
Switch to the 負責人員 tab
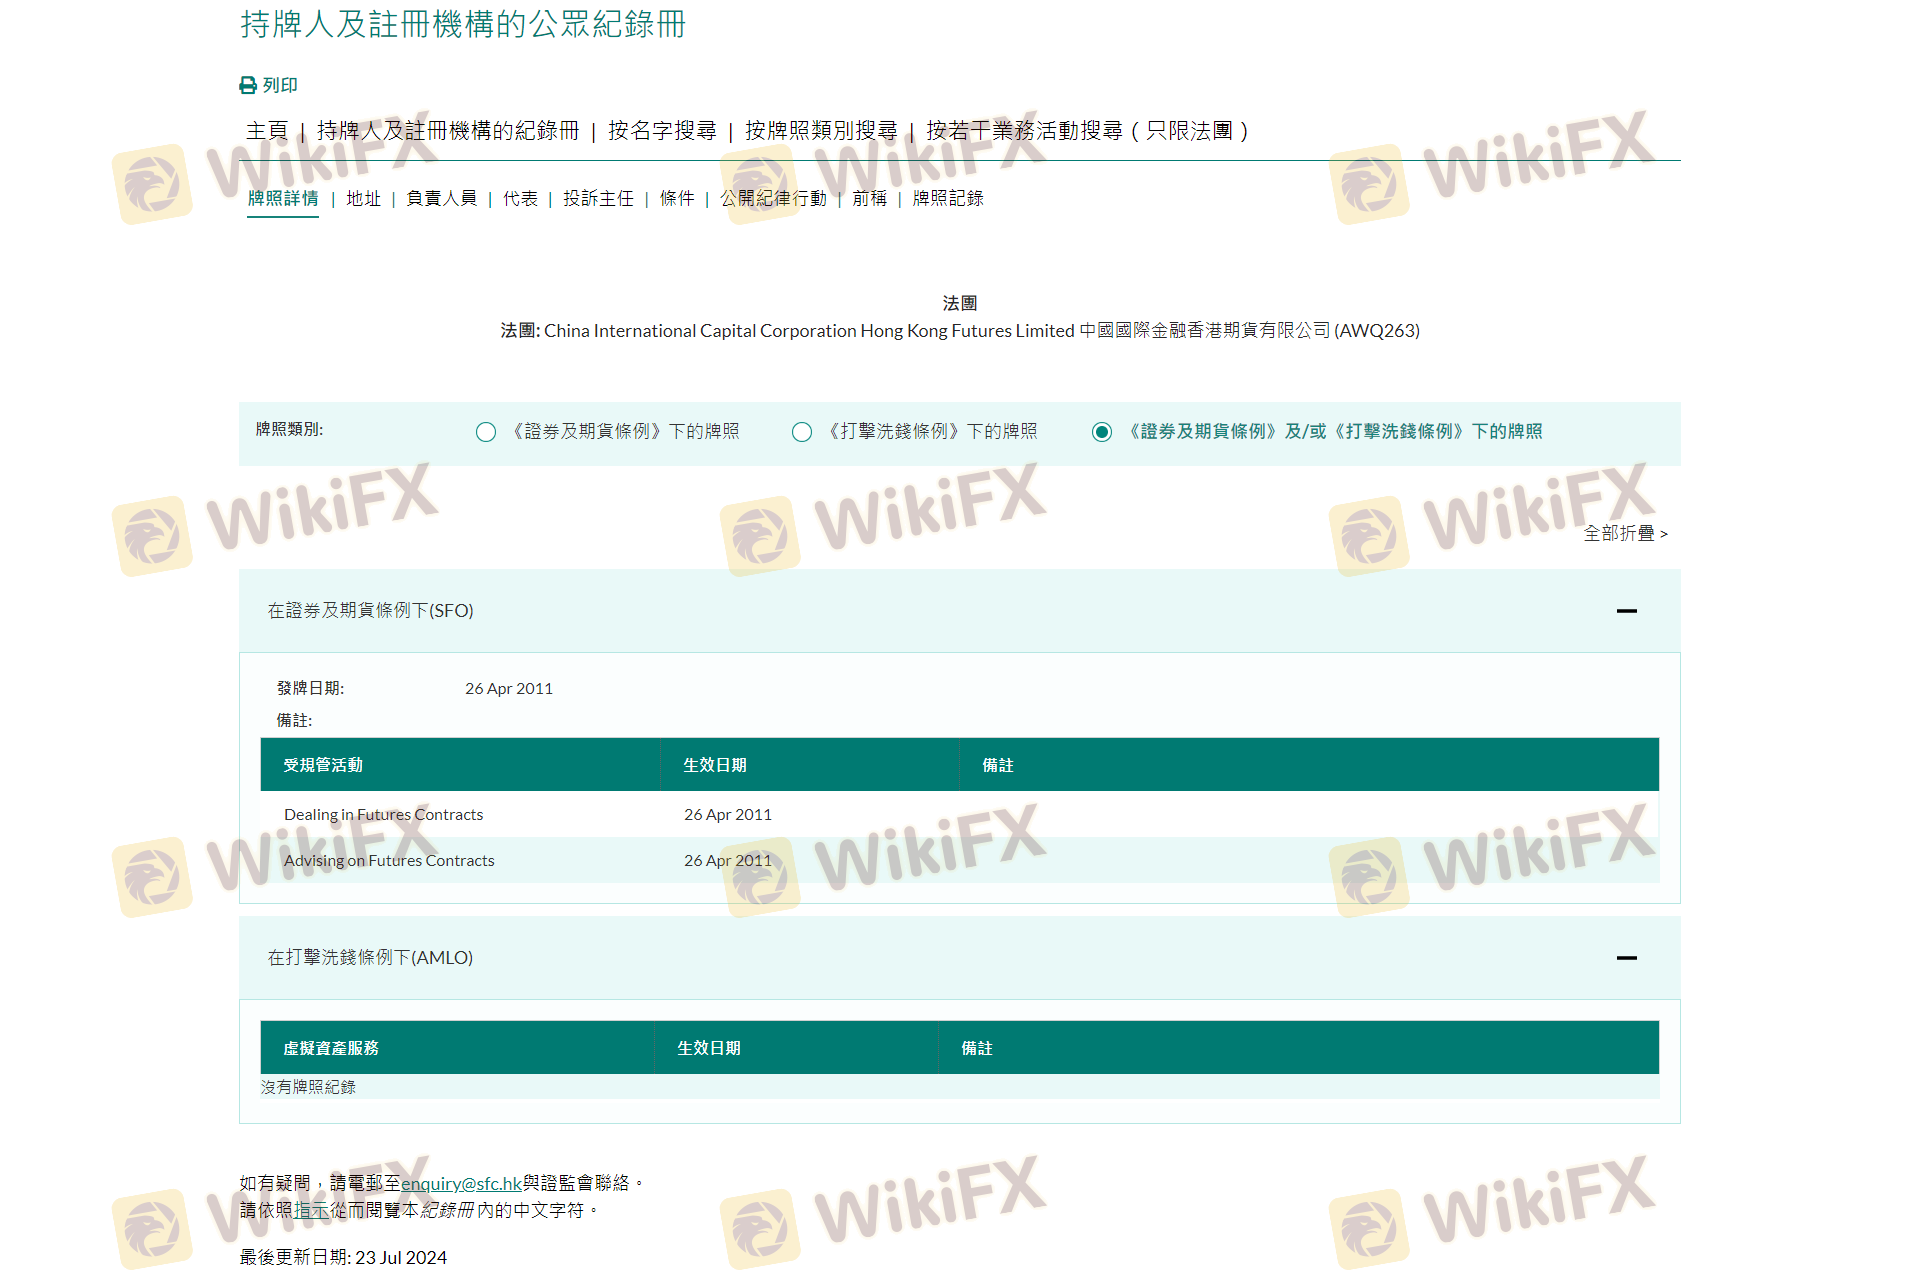(x=441, y=199)
